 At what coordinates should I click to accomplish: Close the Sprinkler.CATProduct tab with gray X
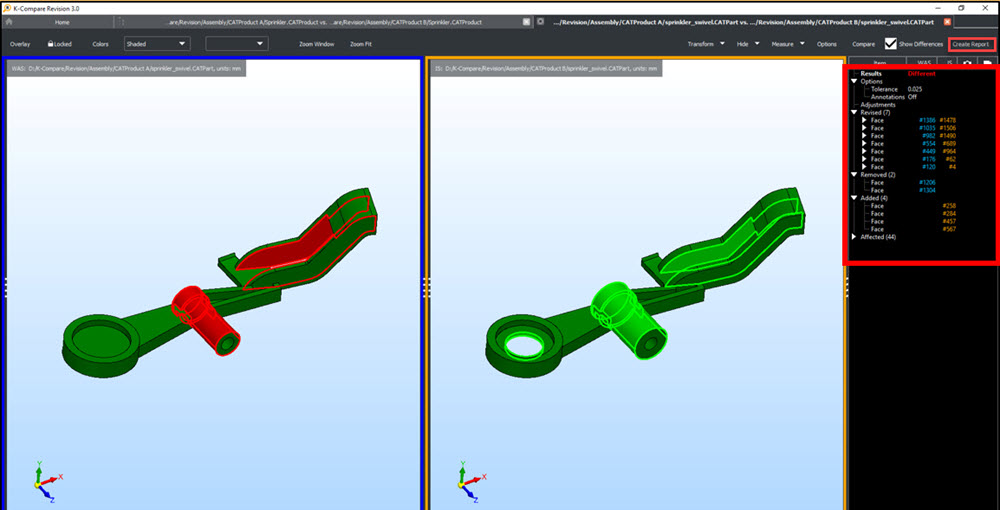click(527, 21)
